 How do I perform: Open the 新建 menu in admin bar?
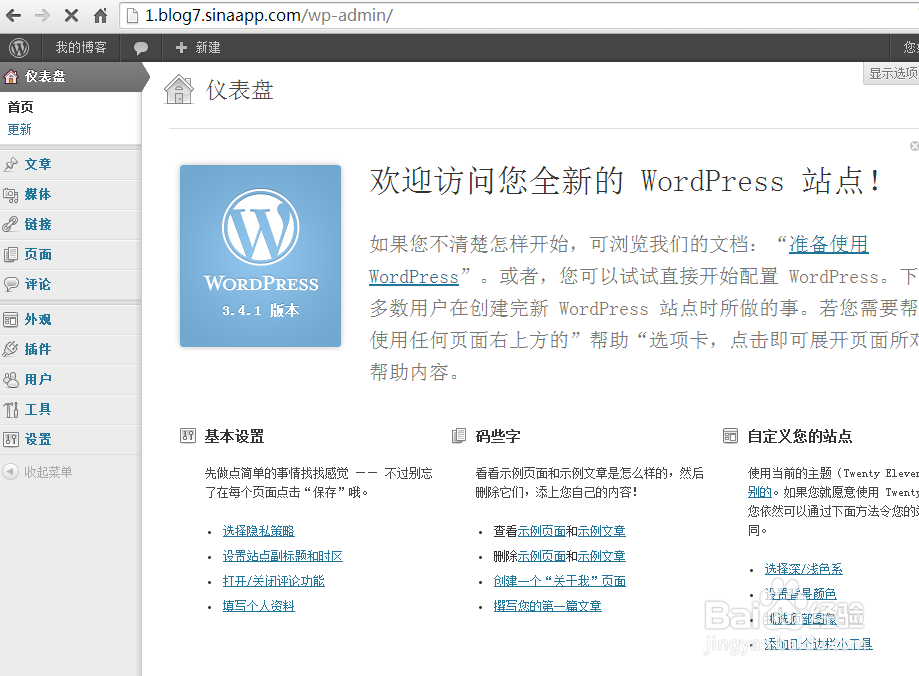[x=198, y=47]
